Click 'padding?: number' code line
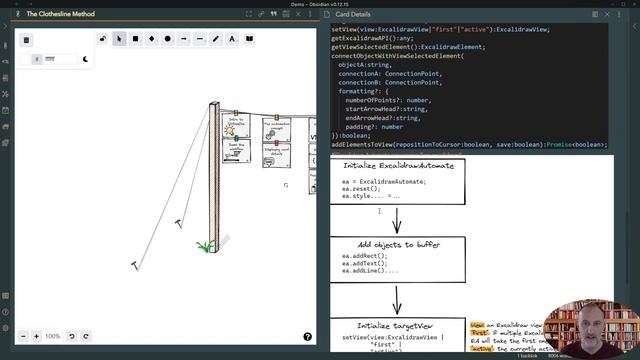Screen dimensions: 640x360 click(x=374, y=127)
